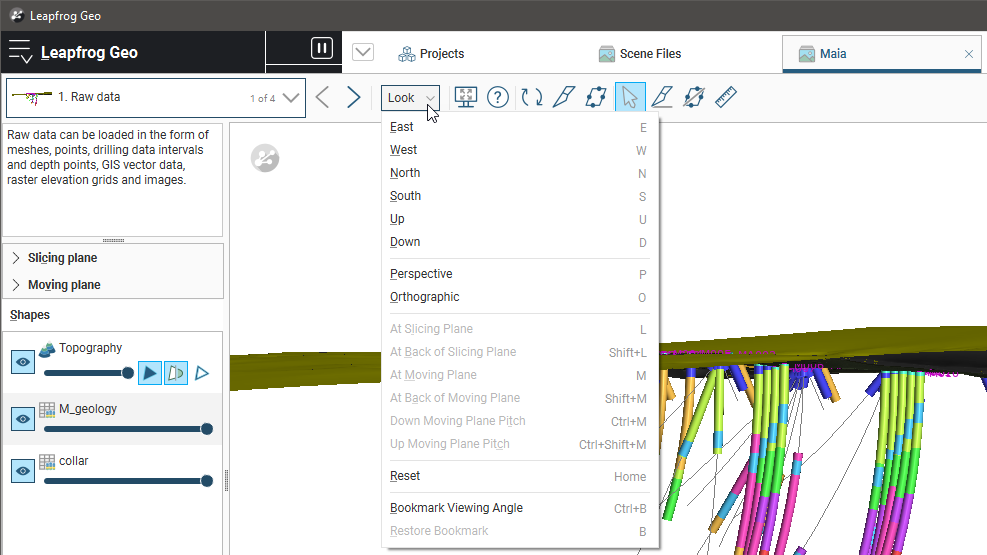Image resolution: width=987 pixels, height=555 pixels.
Task: Toggle Topography back face display
Action: pos(176,373)
